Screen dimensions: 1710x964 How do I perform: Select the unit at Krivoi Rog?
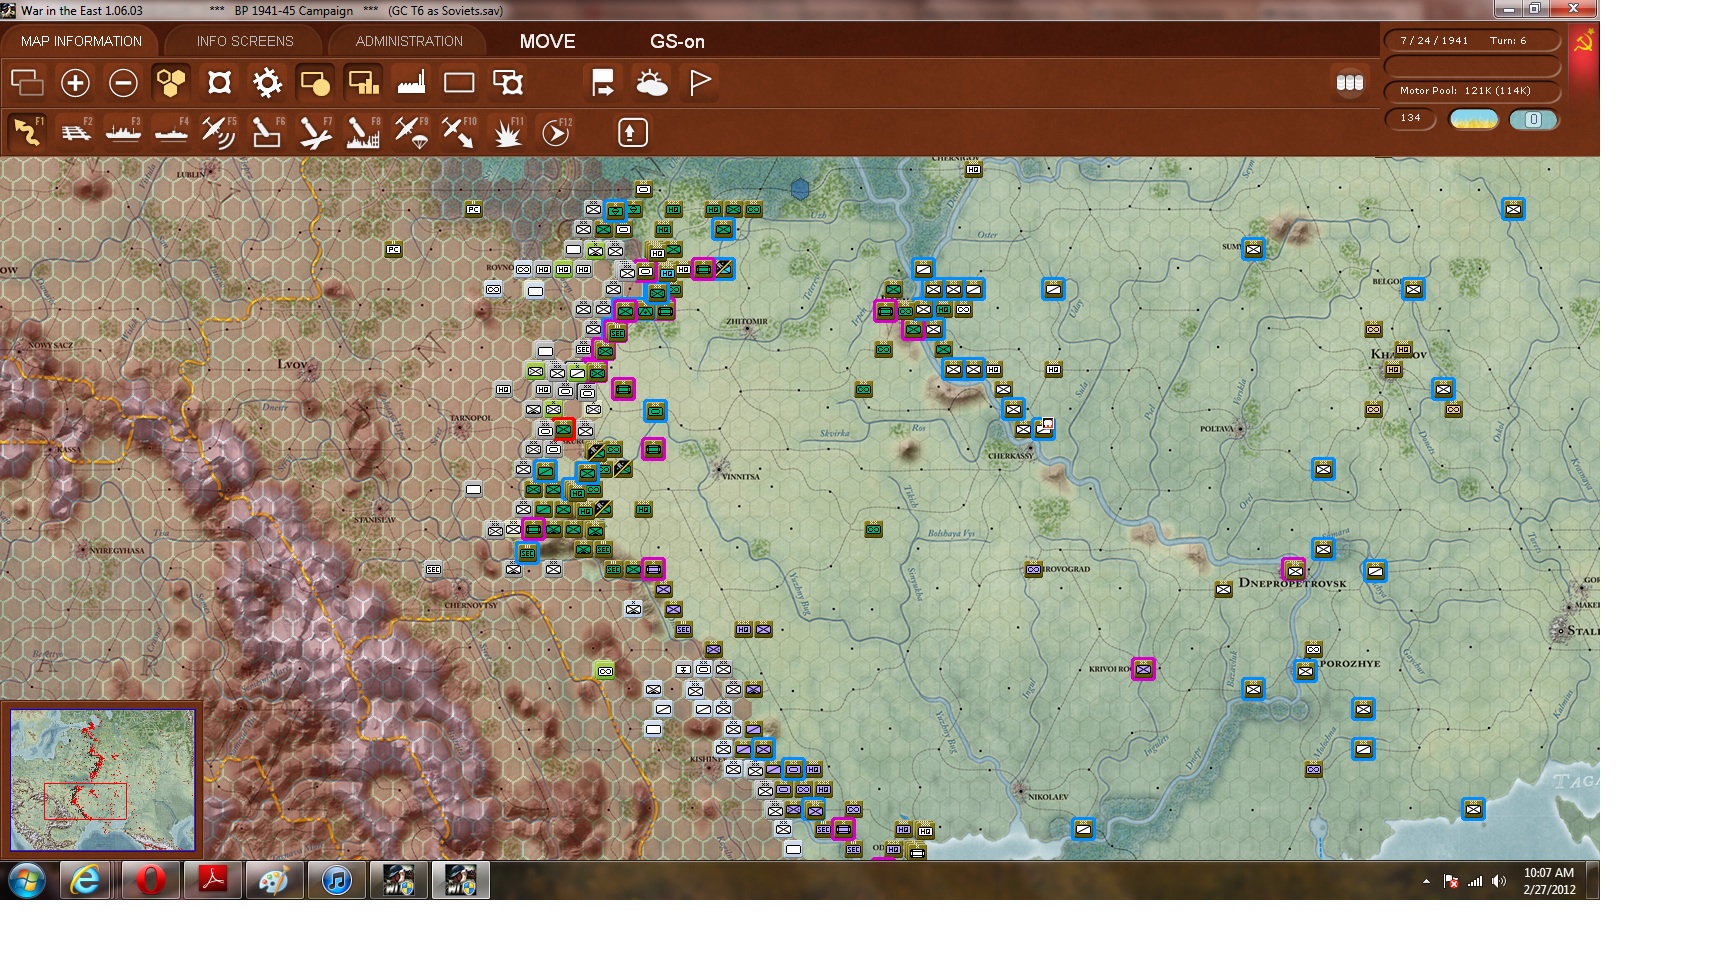coord(1143,669)
